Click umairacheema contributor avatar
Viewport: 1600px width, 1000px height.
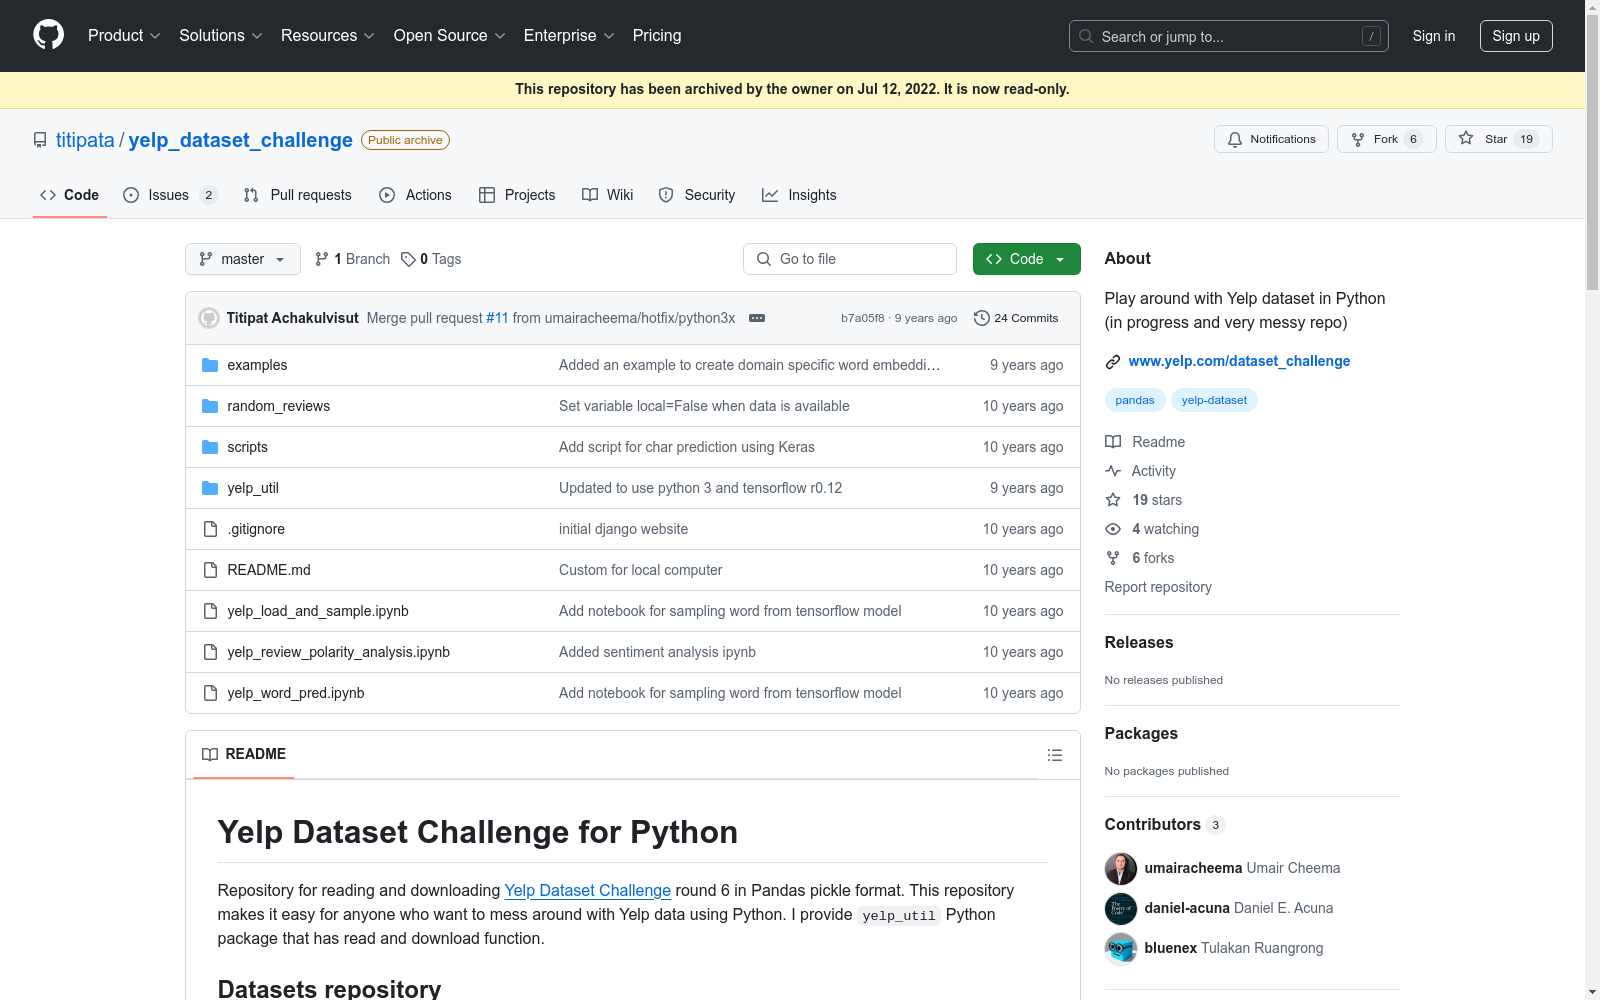point(1121,868)
